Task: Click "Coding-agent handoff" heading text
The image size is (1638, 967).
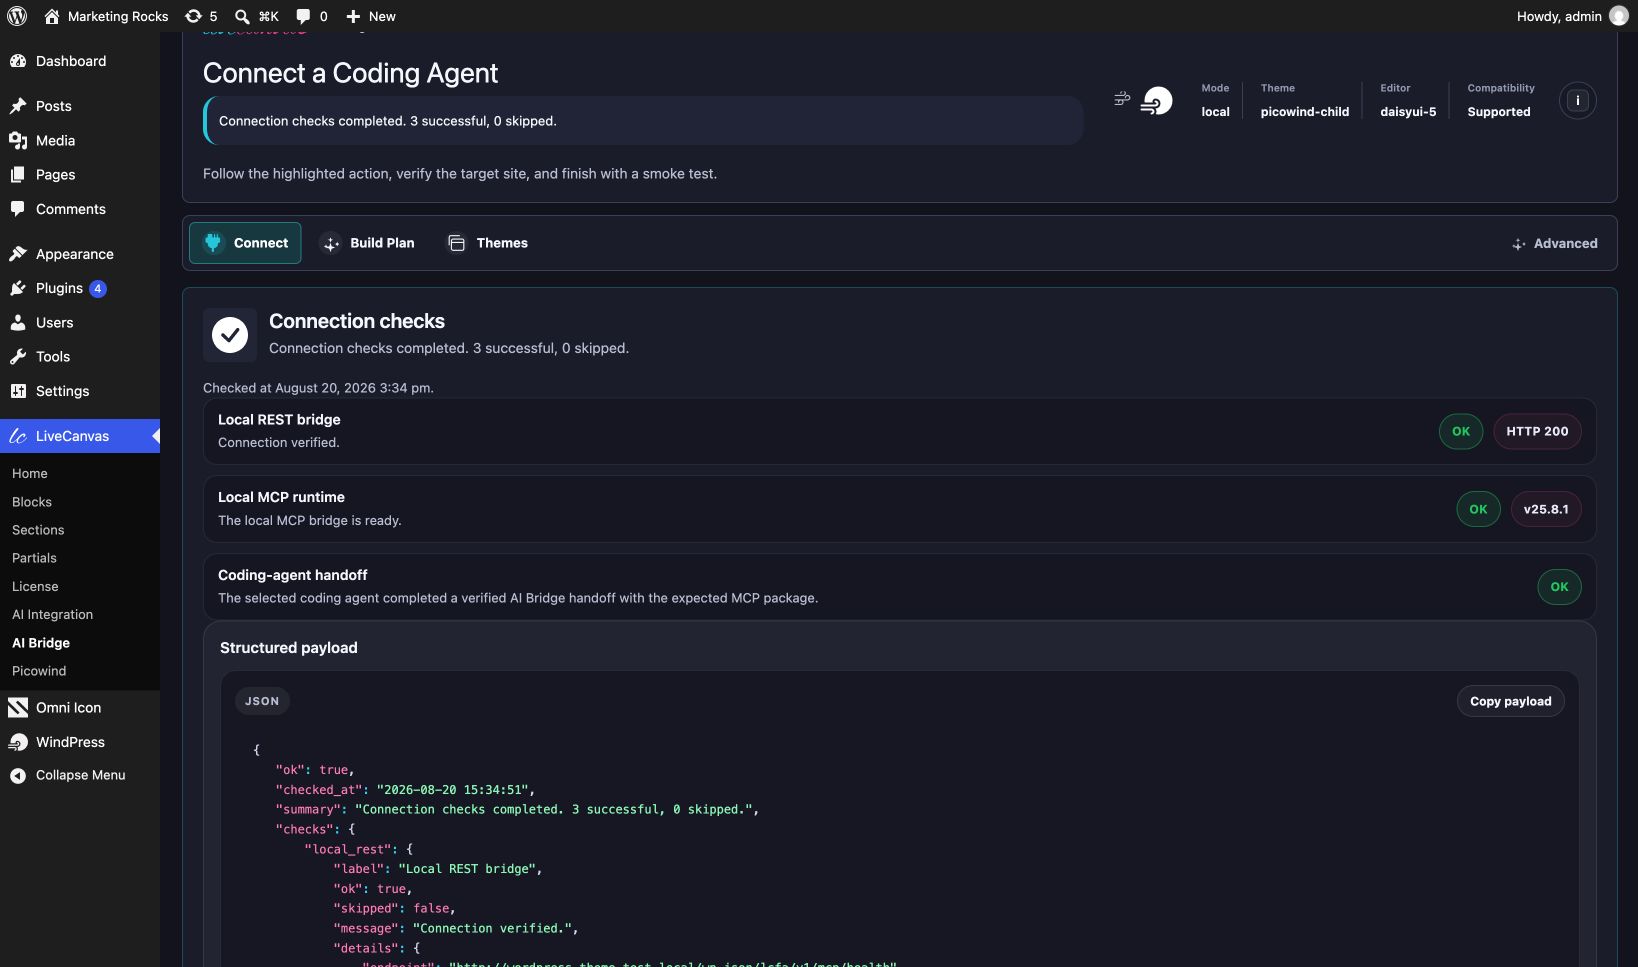Action: 292,575
